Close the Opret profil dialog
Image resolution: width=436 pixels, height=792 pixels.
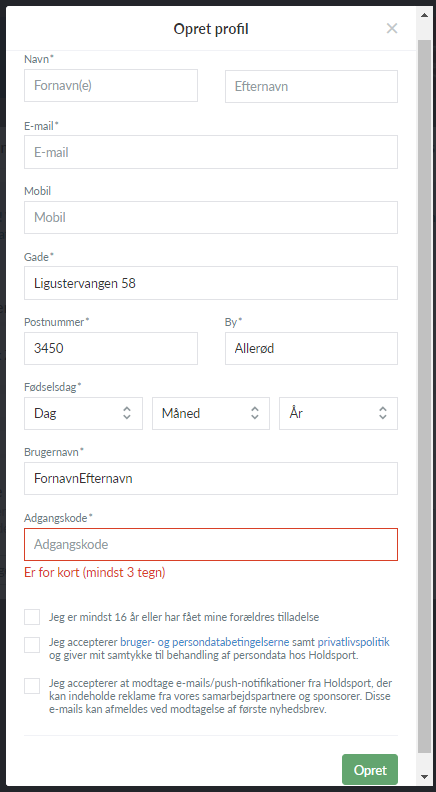pyautogui.click(x=392, y=28)
